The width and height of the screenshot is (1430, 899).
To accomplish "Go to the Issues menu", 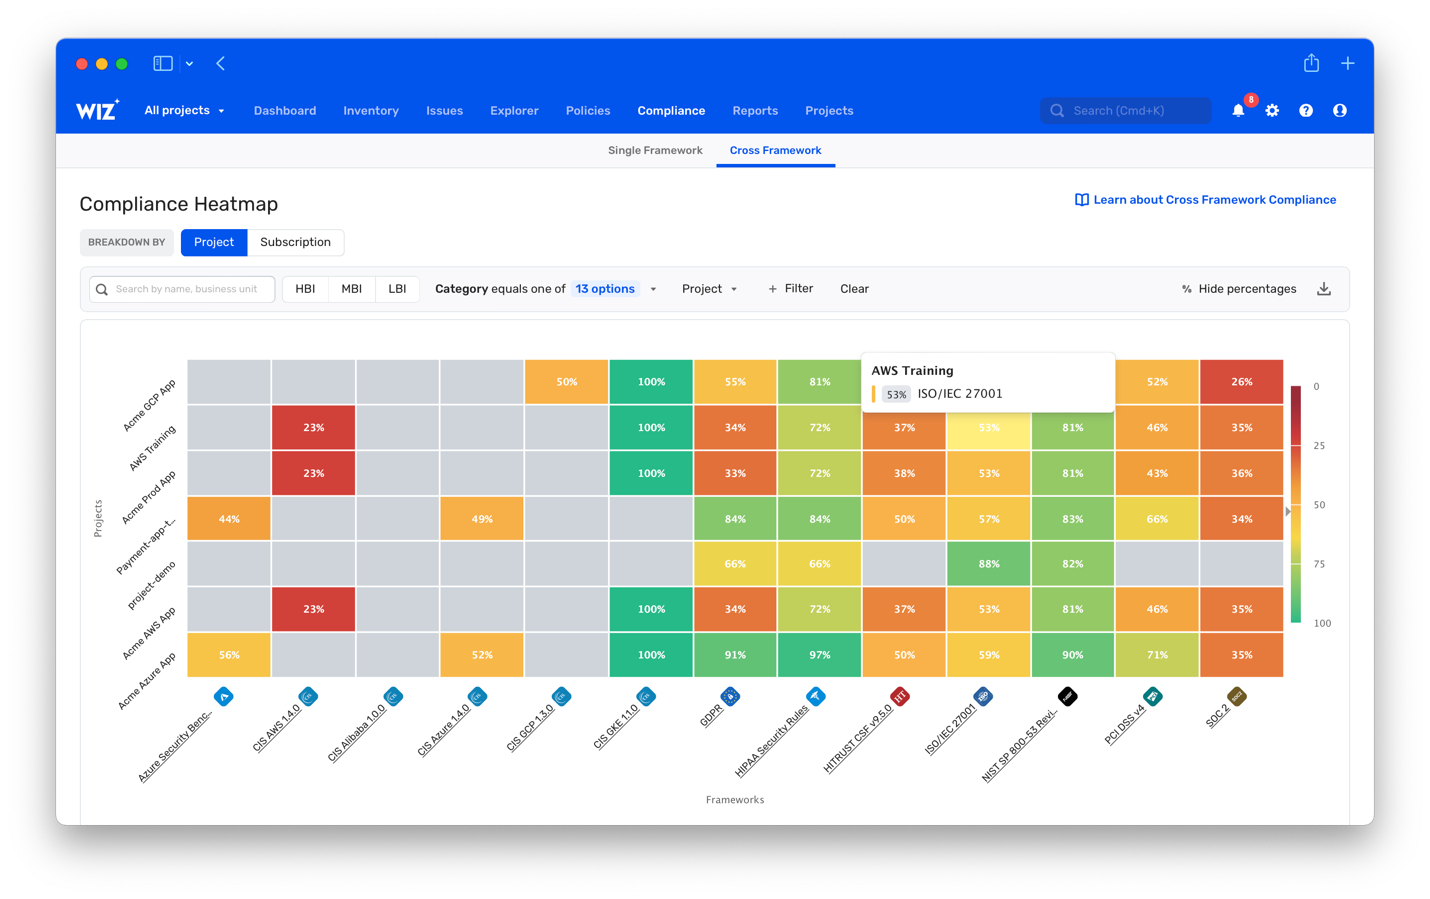I will 444,111.
